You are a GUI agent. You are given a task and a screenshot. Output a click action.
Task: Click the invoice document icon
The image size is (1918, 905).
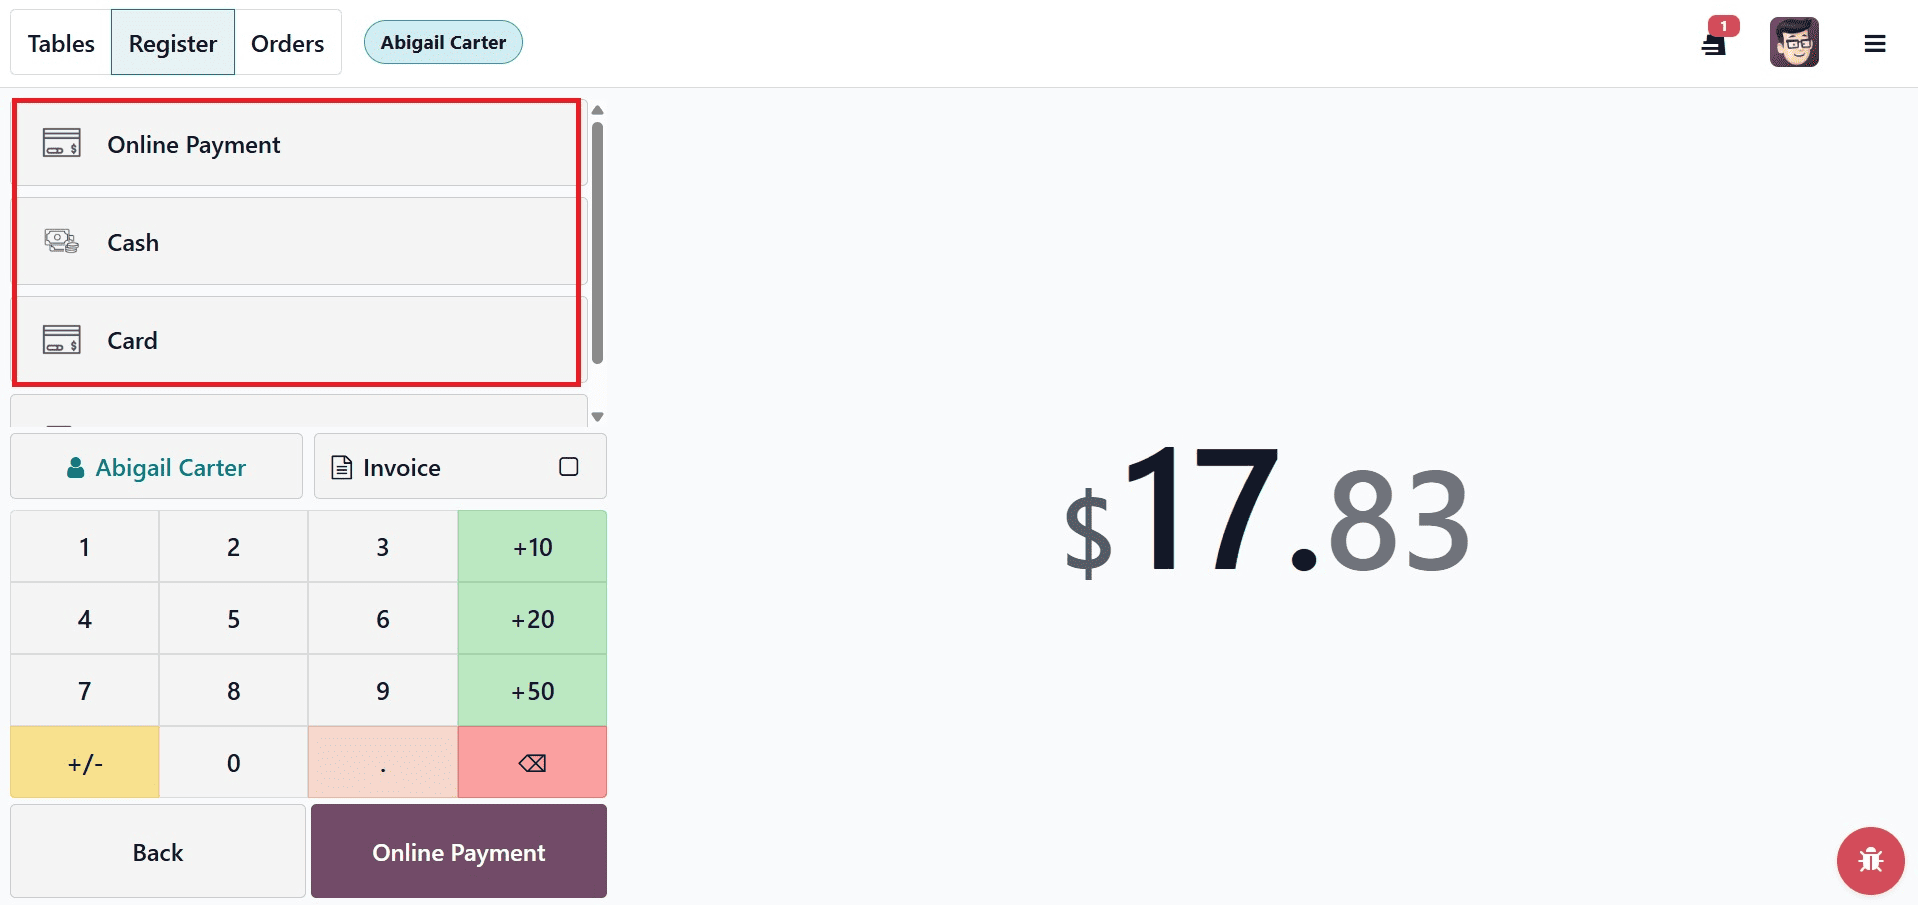point(342,466)
